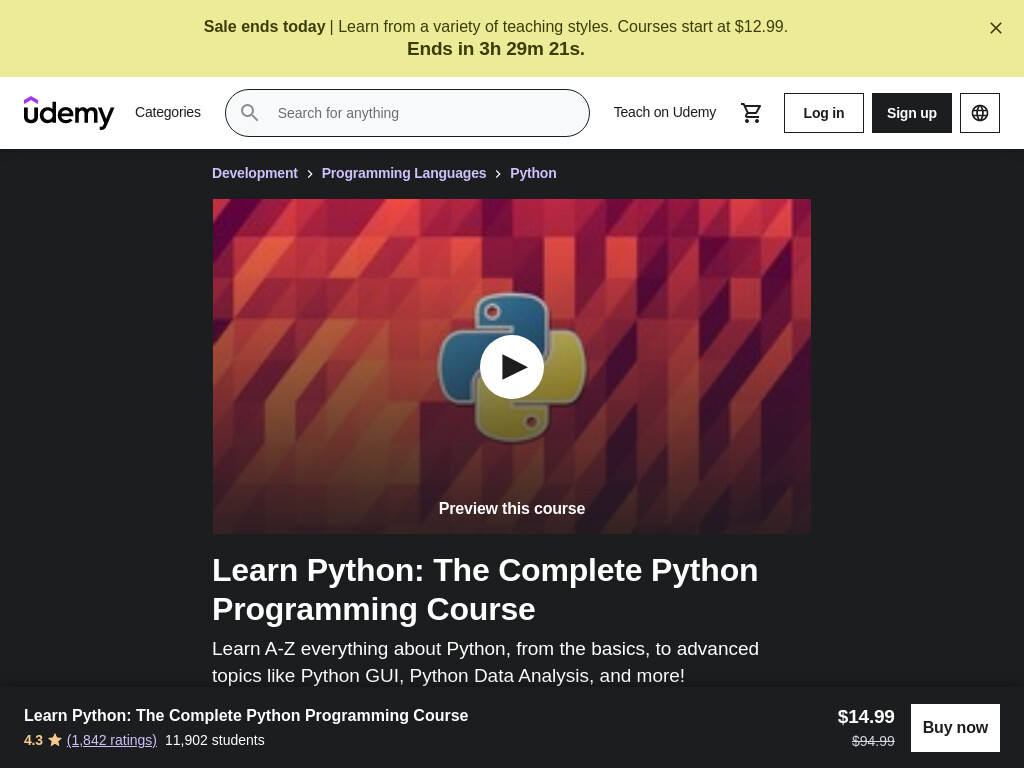1024x768 pixels.
Task: Click the $14.99 price text
Action: click(866, 716)
